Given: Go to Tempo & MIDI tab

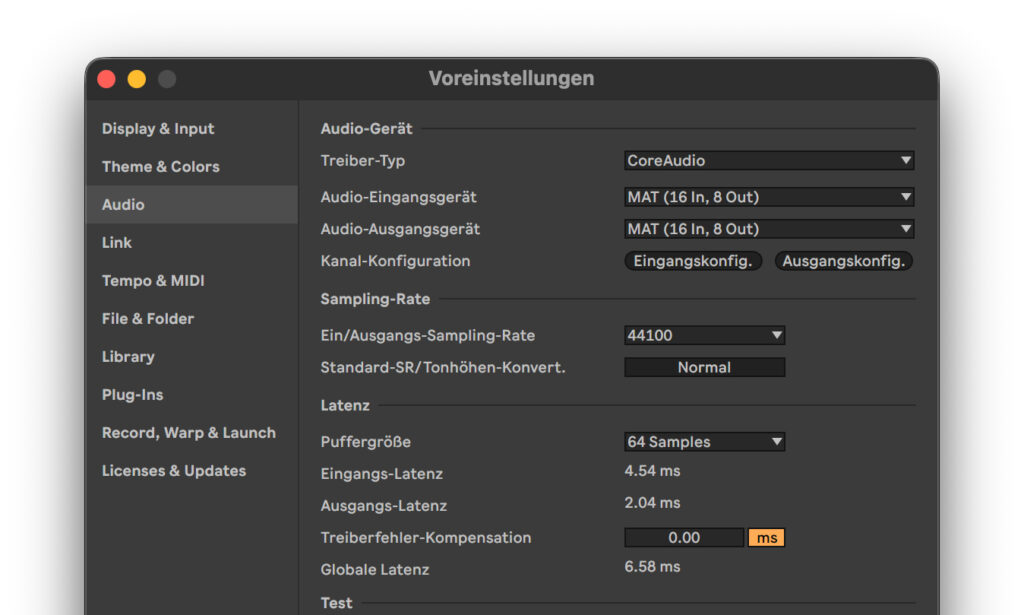Looking at the screenshot, I should [191, 281].
